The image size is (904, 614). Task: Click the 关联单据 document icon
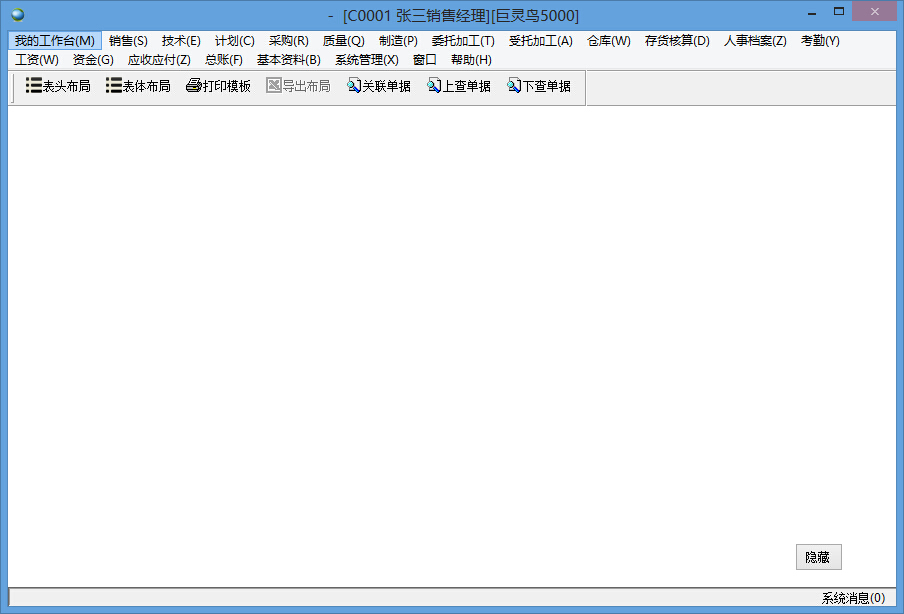354,86
